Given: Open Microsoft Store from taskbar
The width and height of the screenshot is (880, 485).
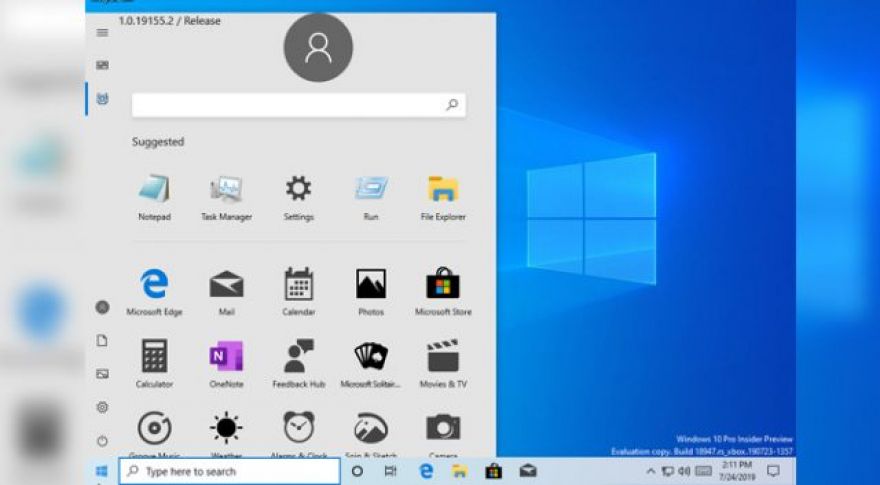Looking at the screenshot, I should coord(493,471).
